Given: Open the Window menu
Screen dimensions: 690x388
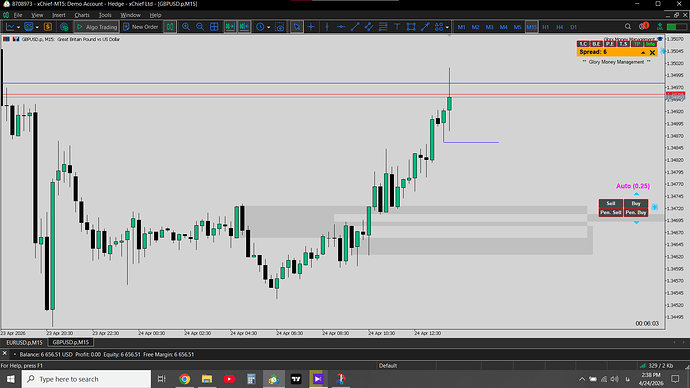Looking at the screenshot, I should (x=130, y=15).
